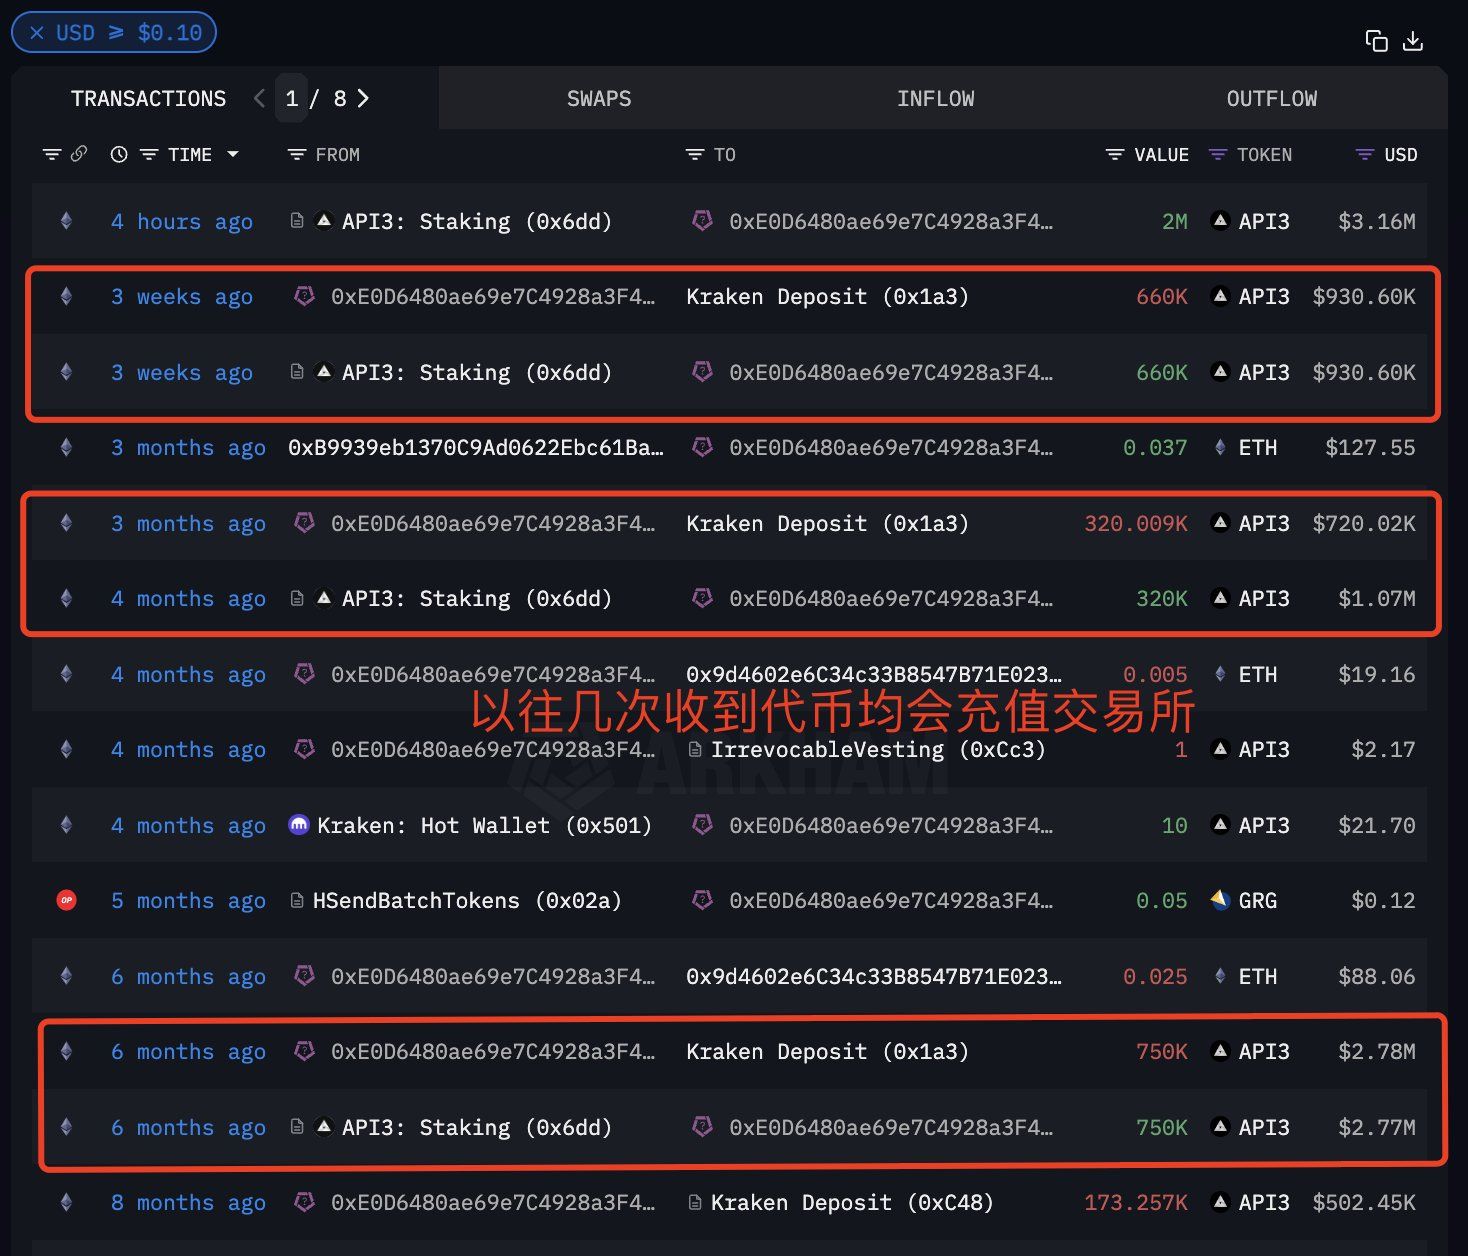Image resolution: width=1468 pixels, height=1256 pixels.
Task: Open '8 months ago' transaction link
Action: [x=188, y=1203]
